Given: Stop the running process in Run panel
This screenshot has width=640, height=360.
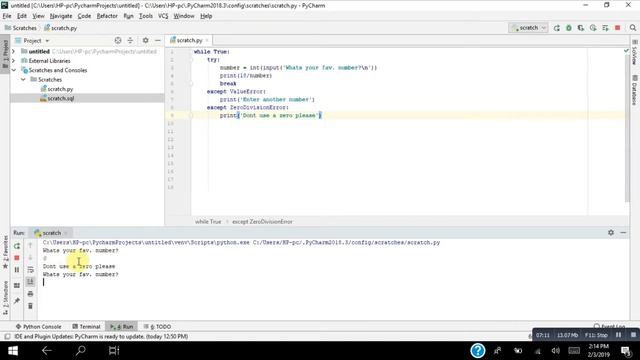Looking at the screenshot, I should click(17, 258).
